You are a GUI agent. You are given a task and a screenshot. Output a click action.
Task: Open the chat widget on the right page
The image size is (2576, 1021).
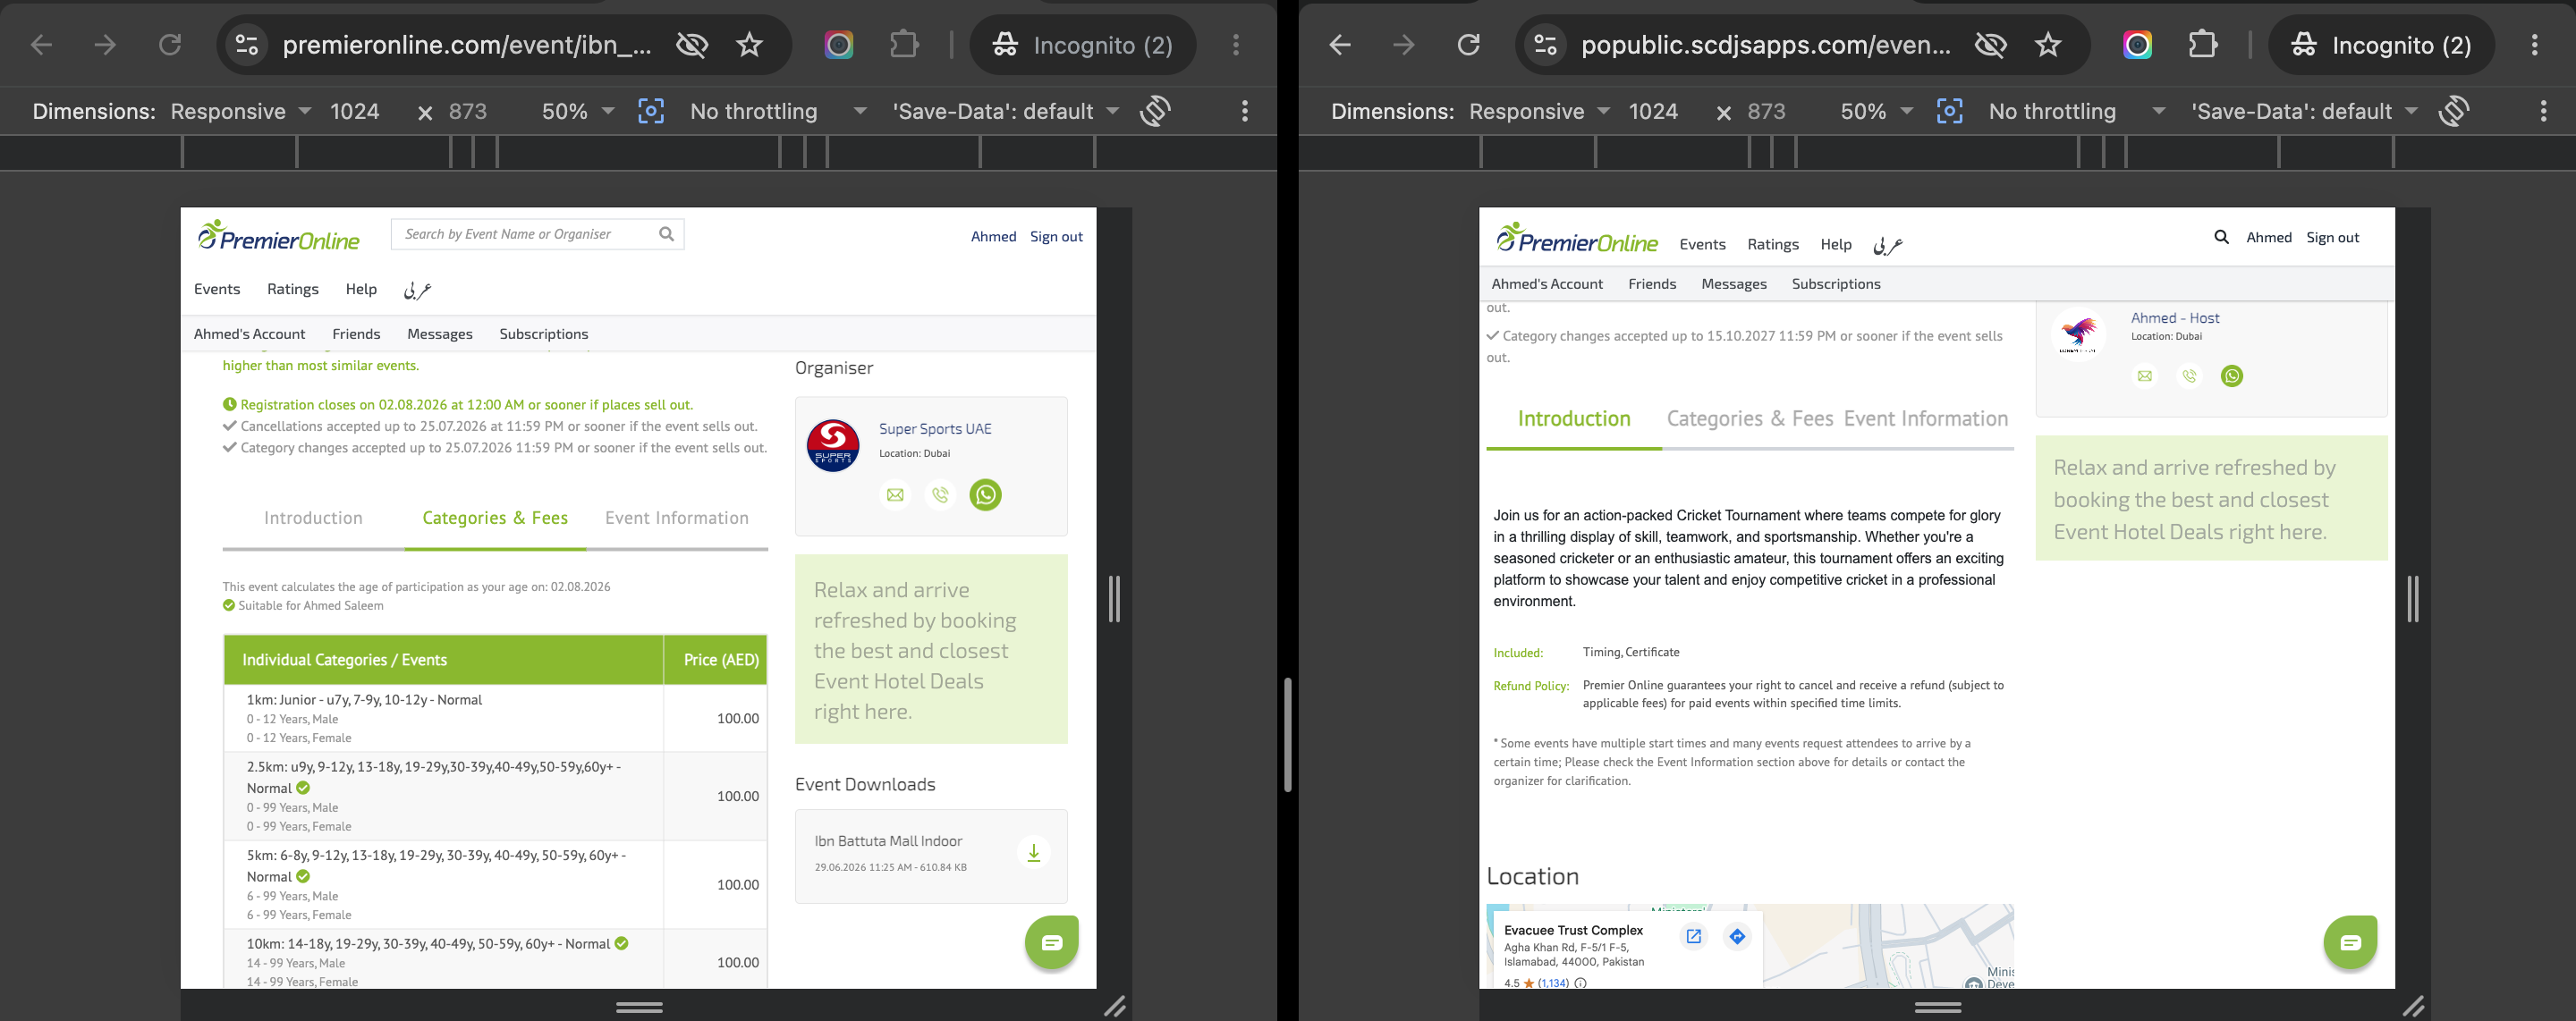2351,942
